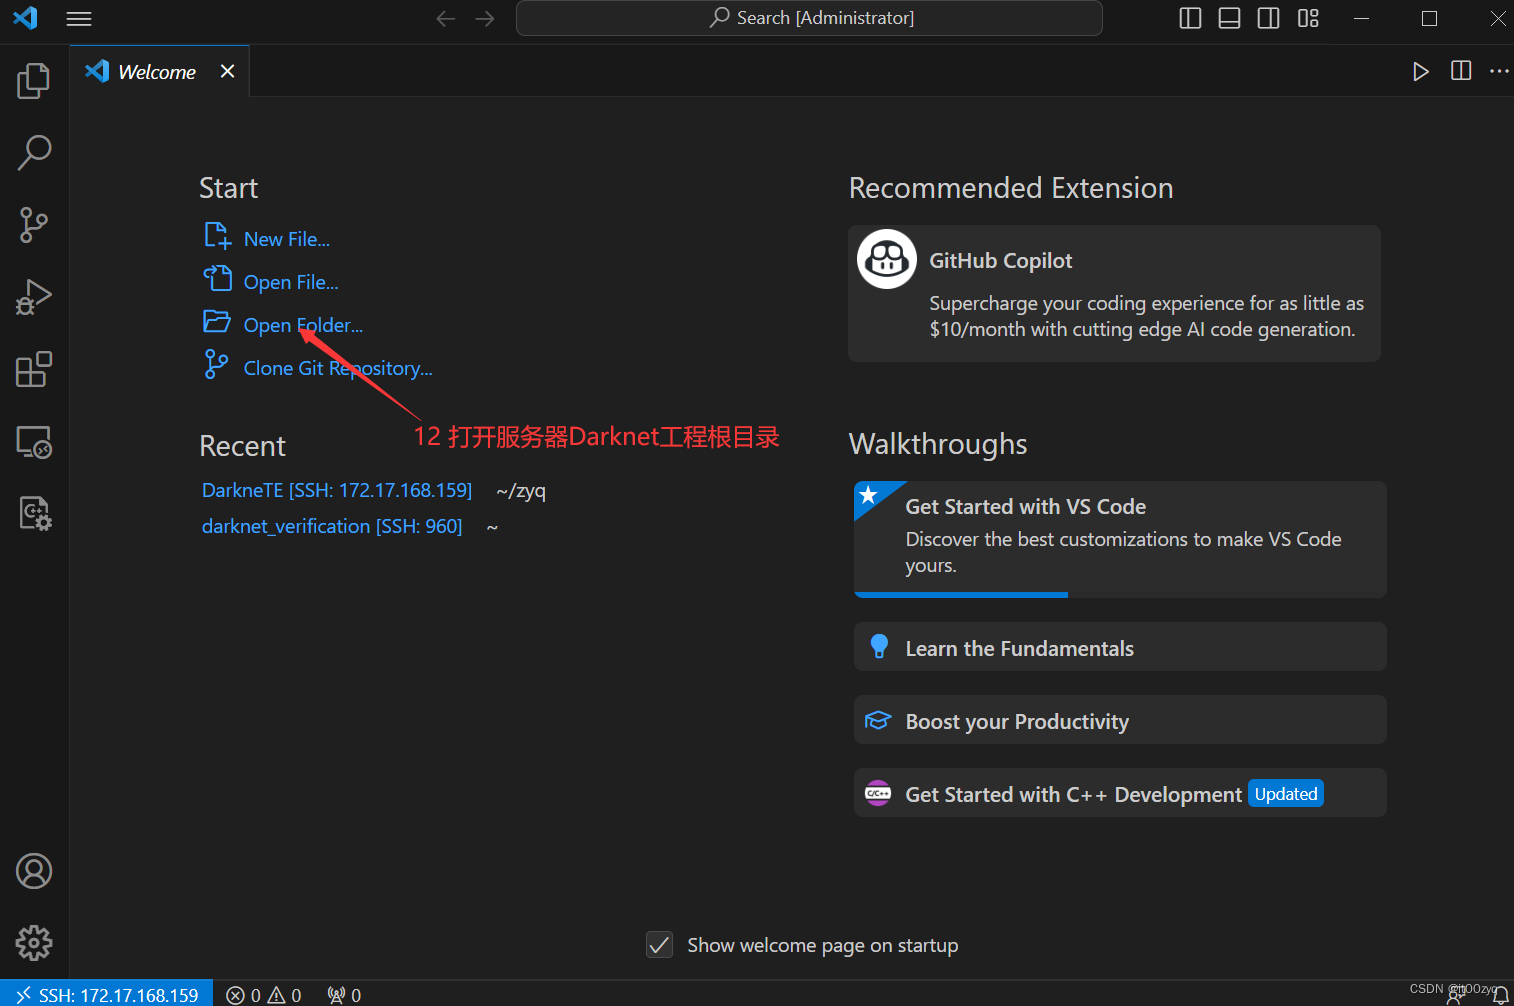1514x1006 pixels.
Task: Click the folder icon beside Open Folder
Action: (217, 321)
